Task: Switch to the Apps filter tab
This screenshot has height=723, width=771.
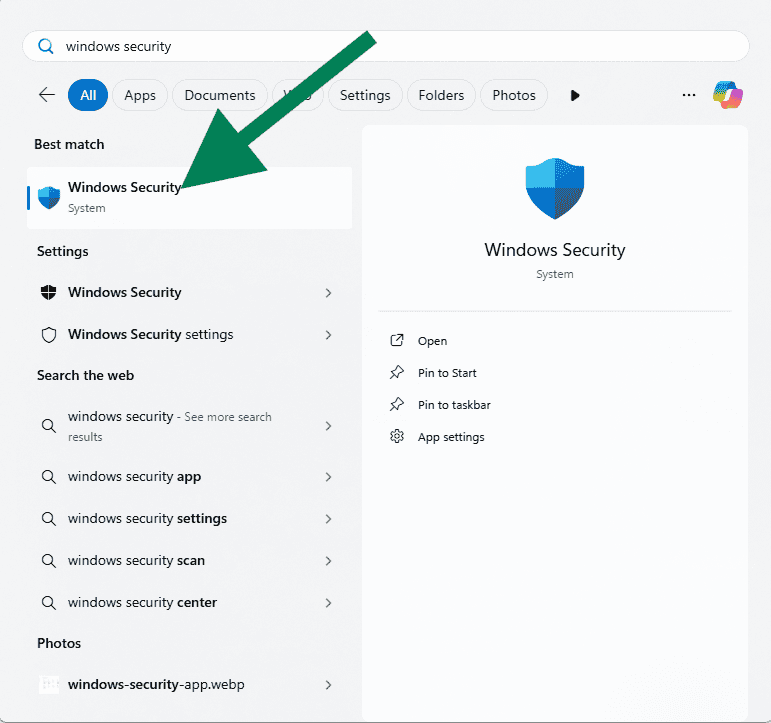Action: pos(140,95)
